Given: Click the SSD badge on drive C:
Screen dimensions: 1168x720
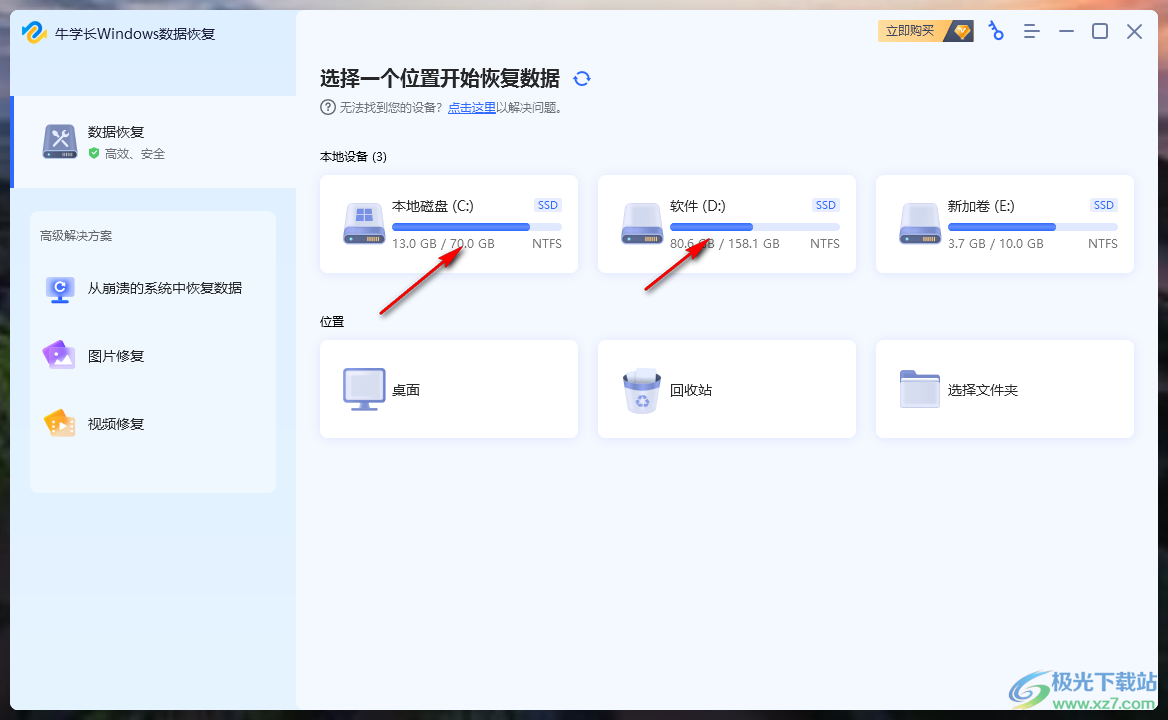Looking at the screenshot, I should [548, 206].
